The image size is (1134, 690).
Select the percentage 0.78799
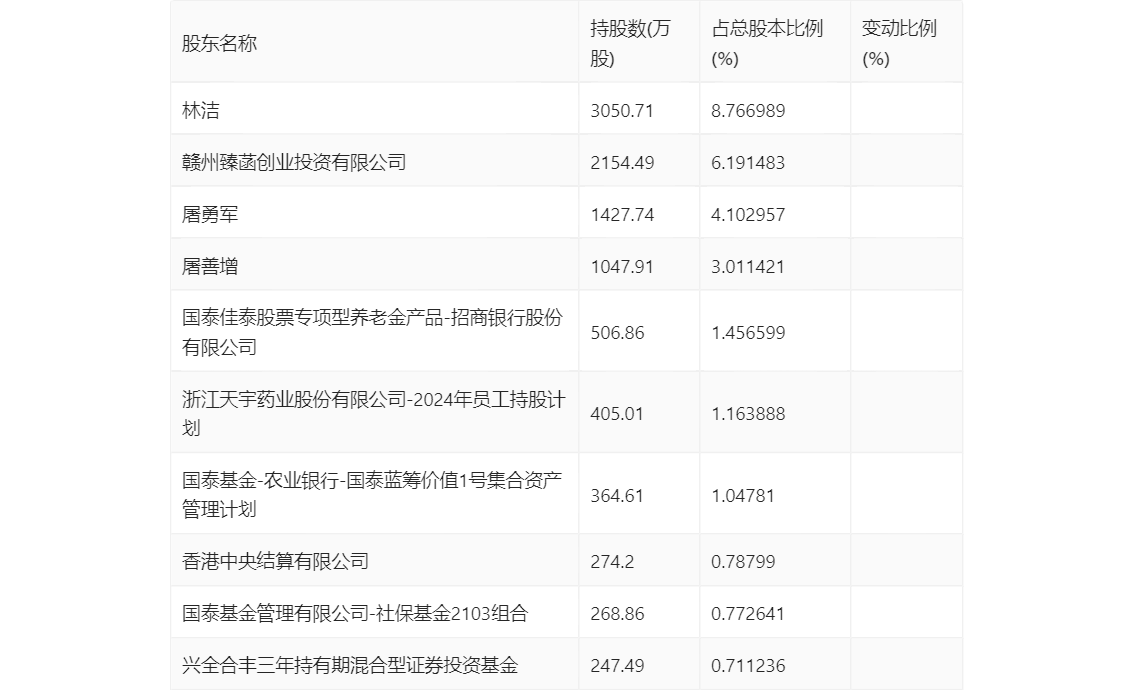pos(743,562)
